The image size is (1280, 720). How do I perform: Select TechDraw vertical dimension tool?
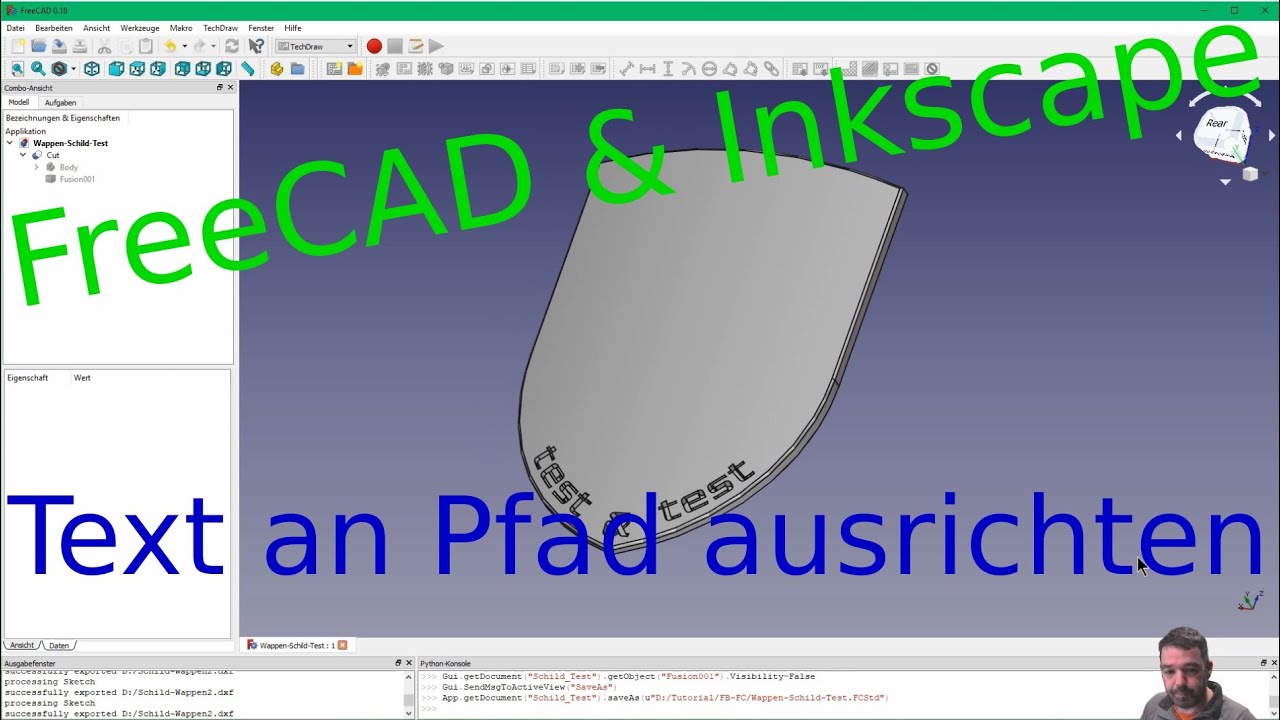tap(668, 69)
